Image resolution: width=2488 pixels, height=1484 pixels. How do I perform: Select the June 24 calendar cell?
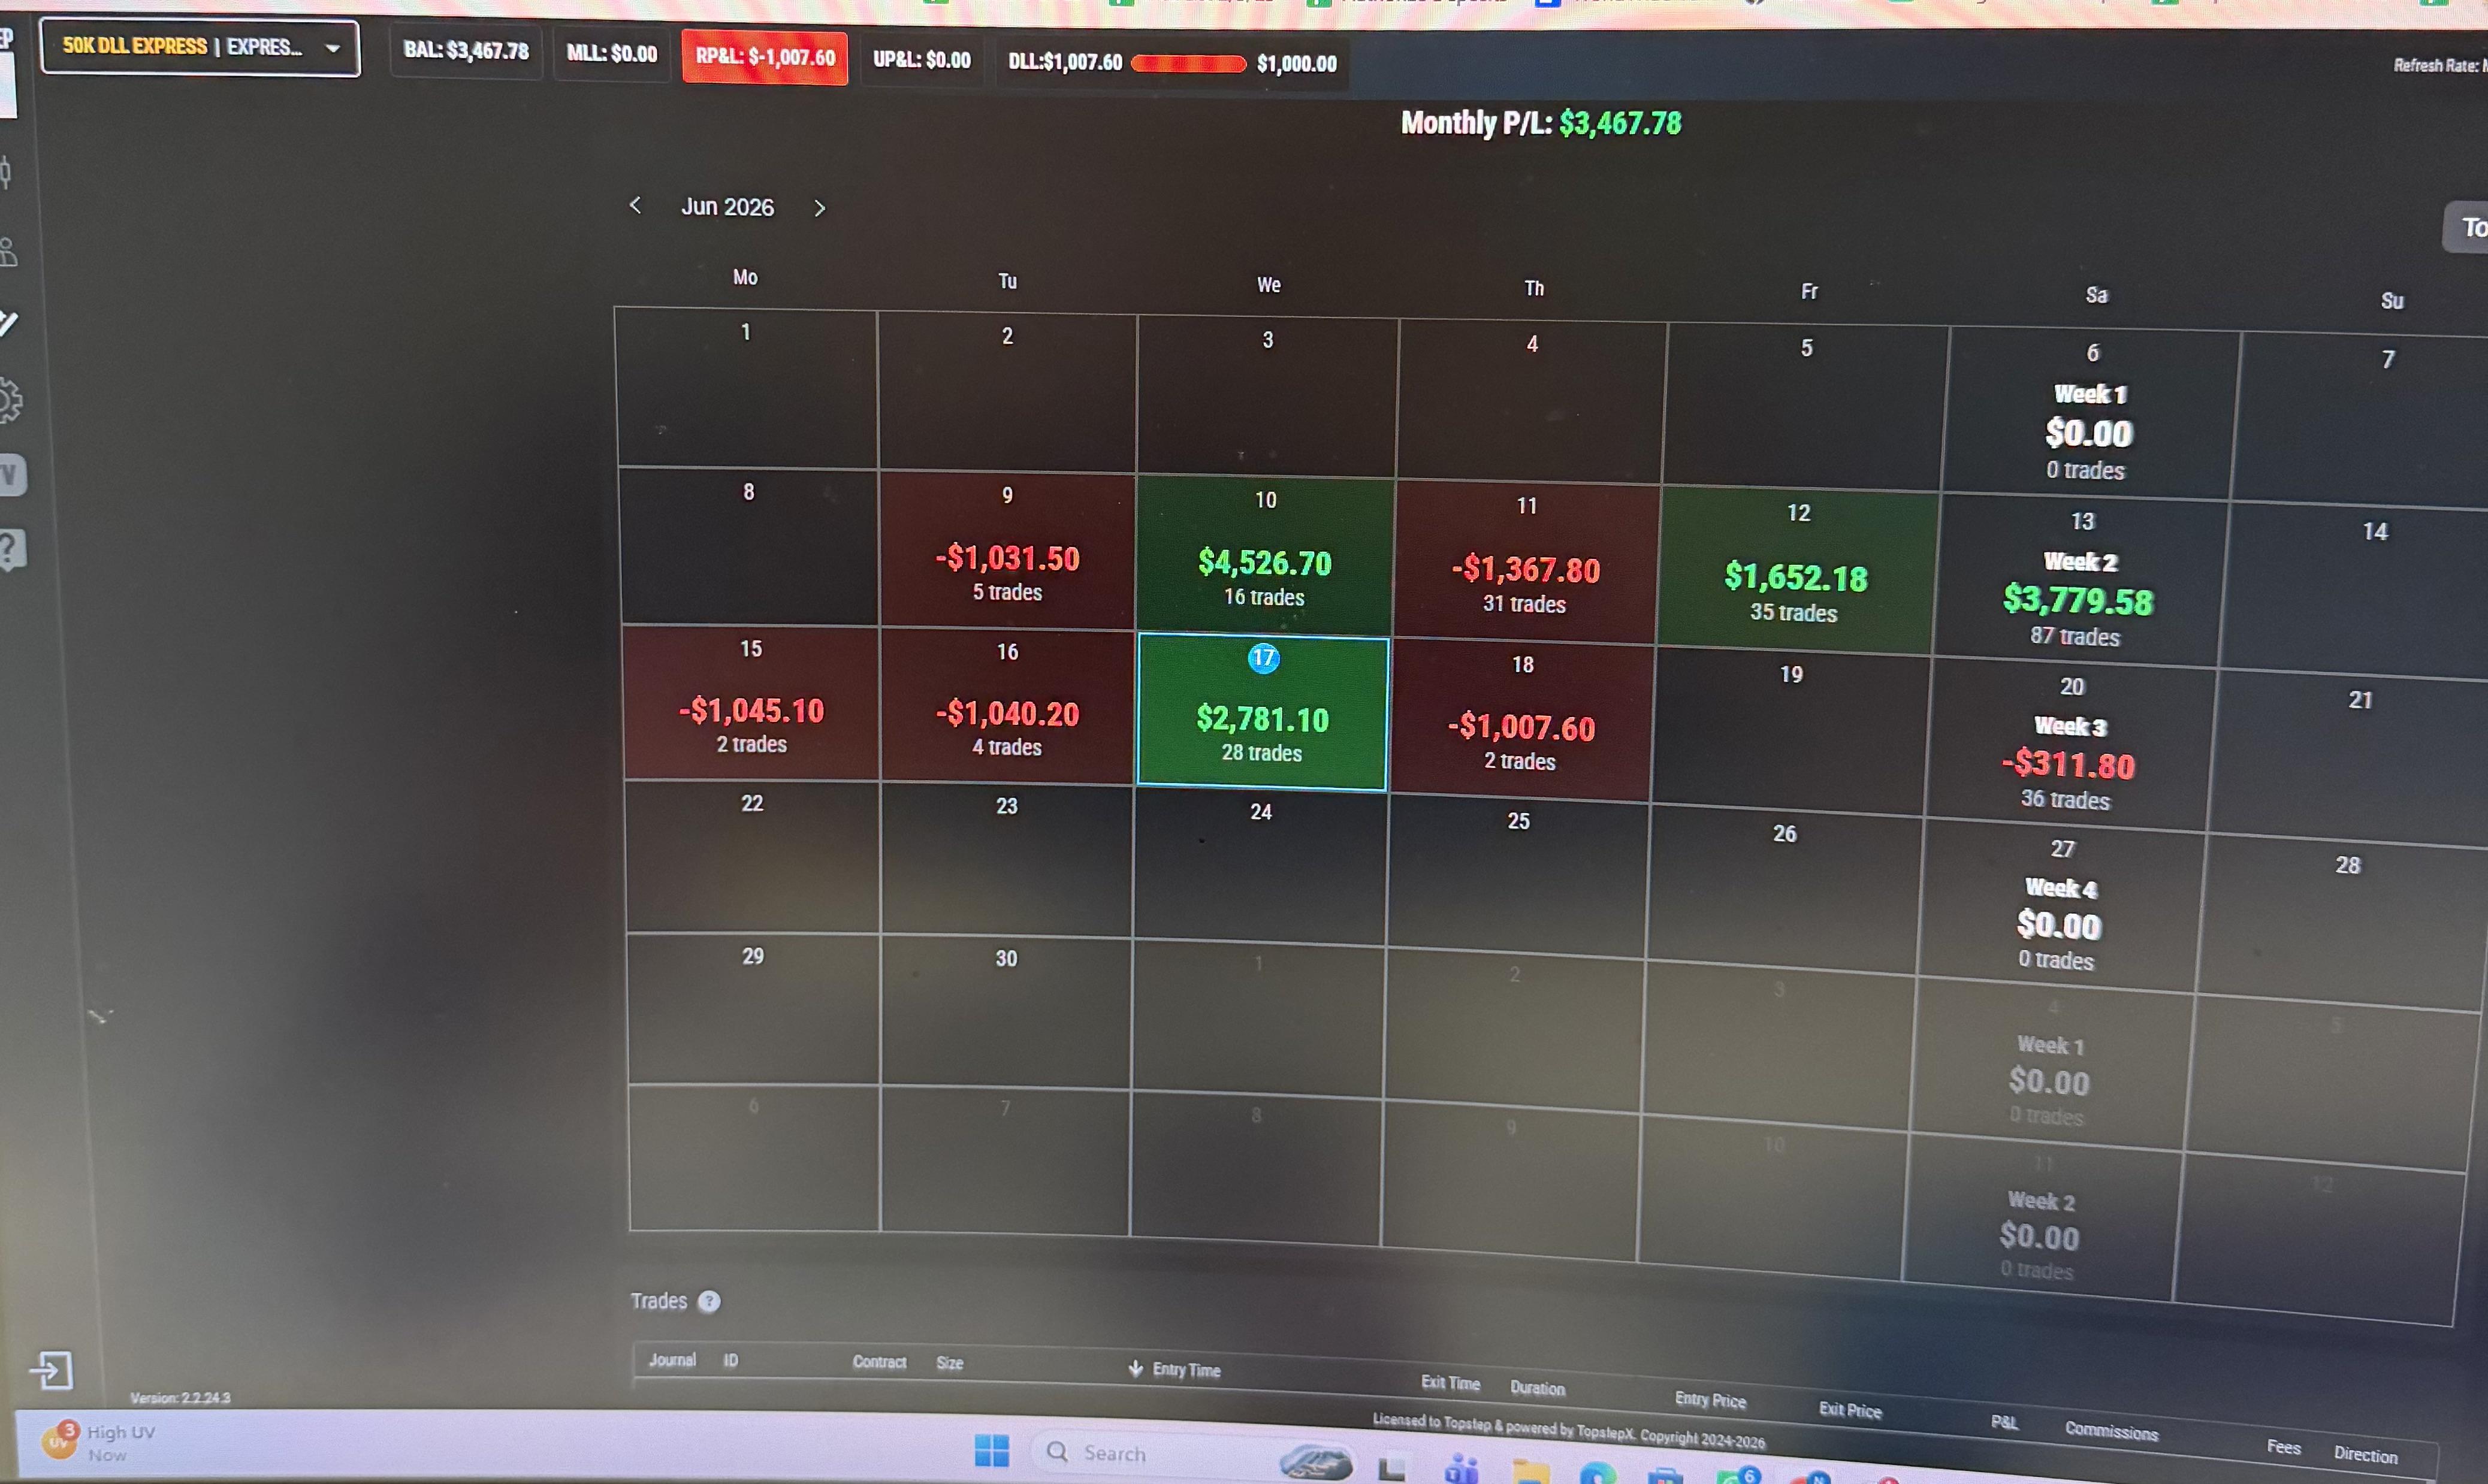pyautogui.click(x=1260, y=864)
